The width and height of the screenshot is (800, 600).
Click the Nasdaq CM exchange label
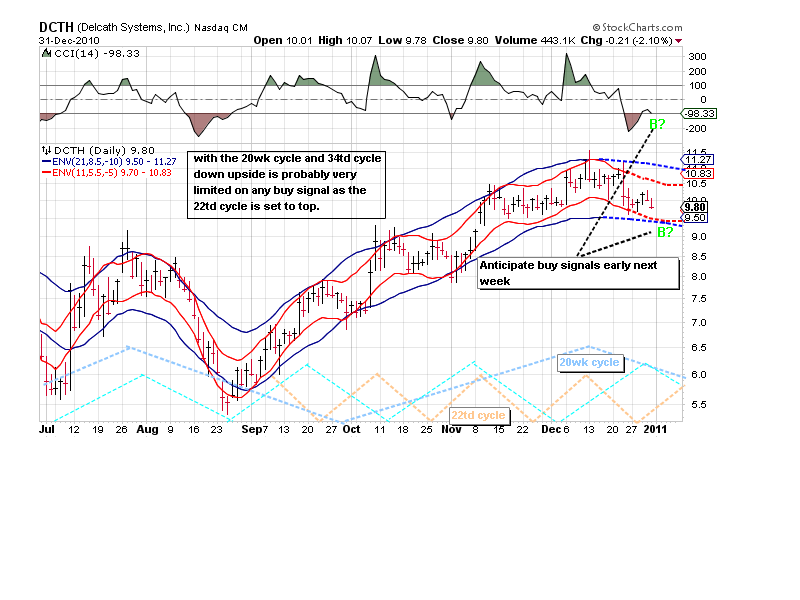221,28
